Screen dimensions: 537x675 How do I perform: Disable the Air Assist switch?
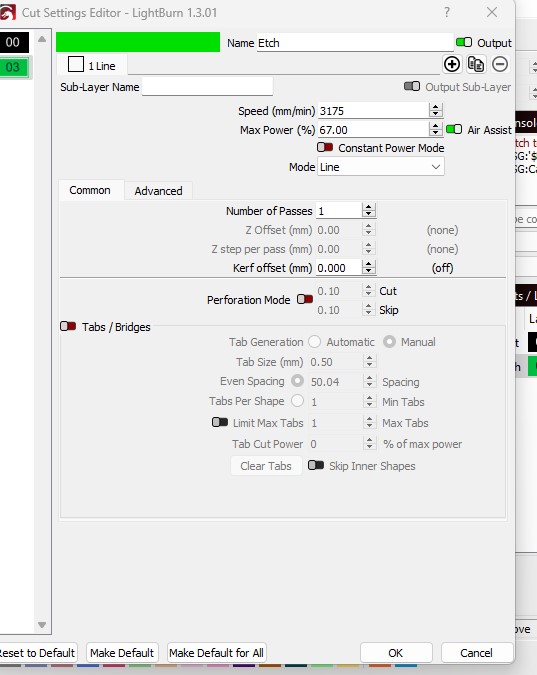click(x=454, y=129)
